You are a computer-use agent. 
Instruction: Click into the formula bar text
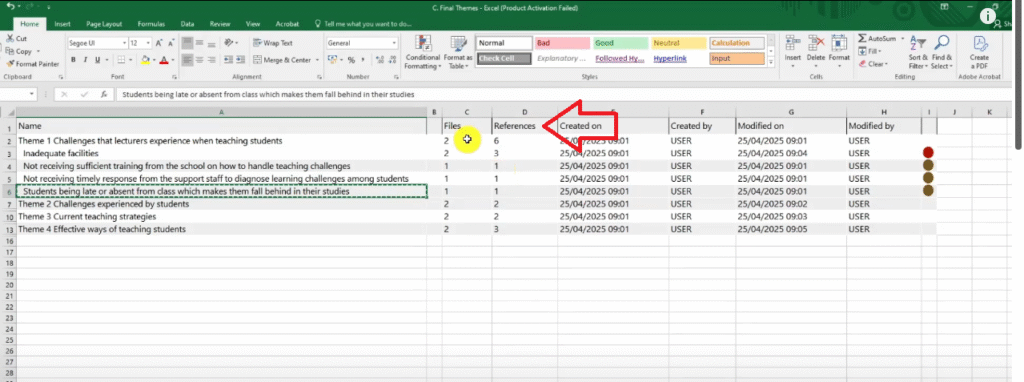268,94
